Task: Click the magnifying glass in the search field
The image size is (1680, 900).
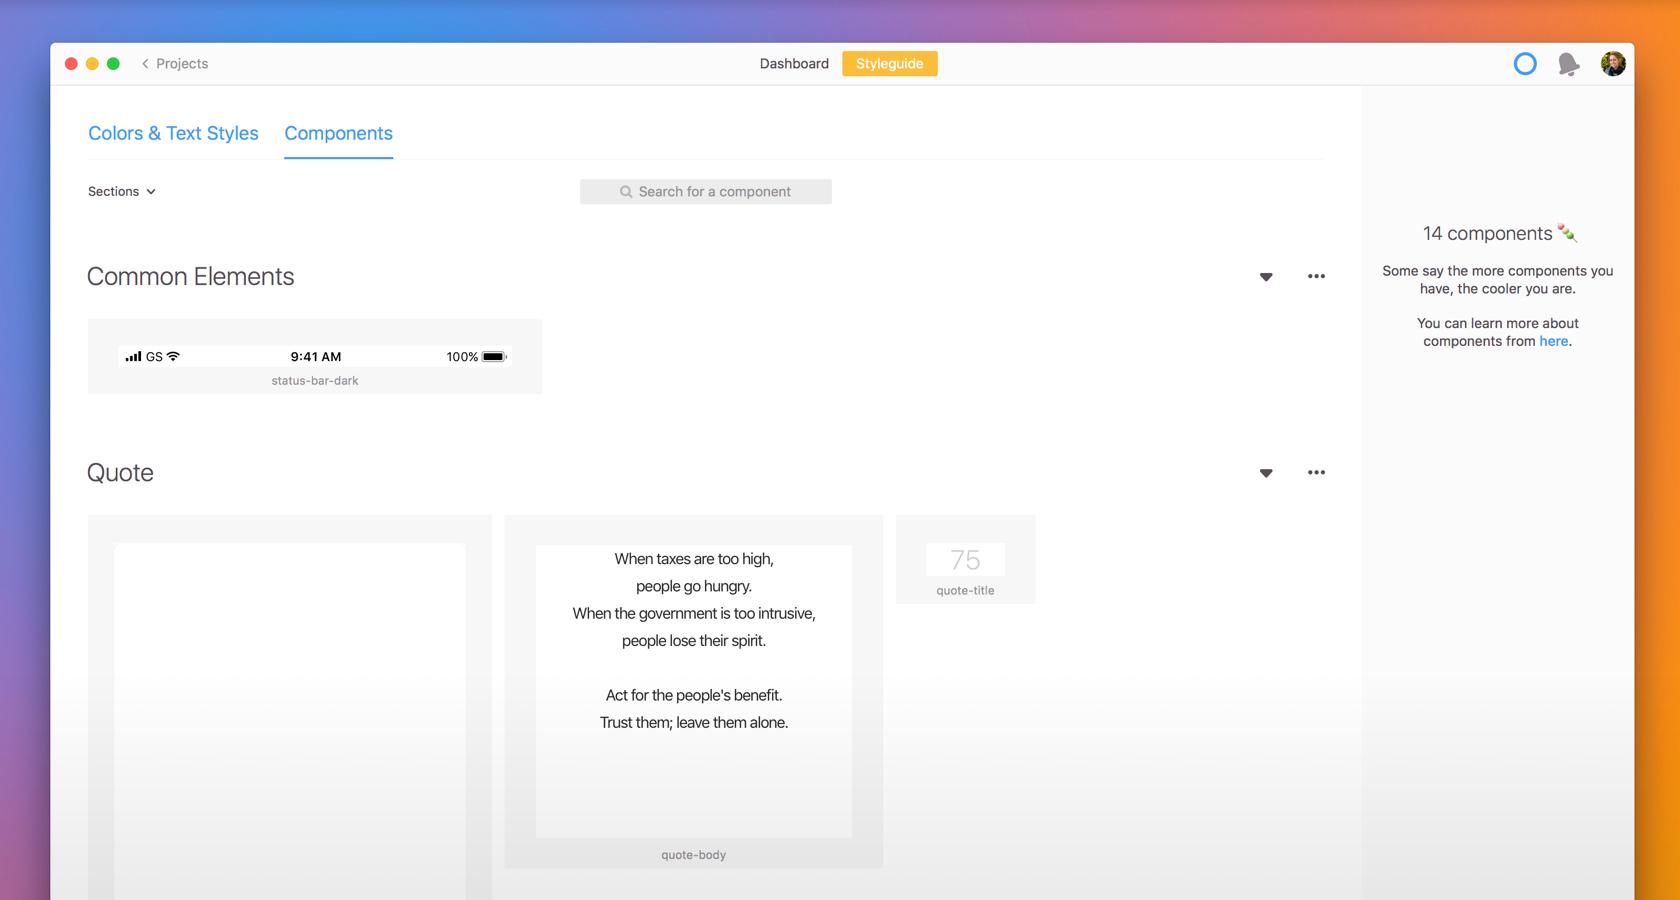Action: click(x=625, y=191)
